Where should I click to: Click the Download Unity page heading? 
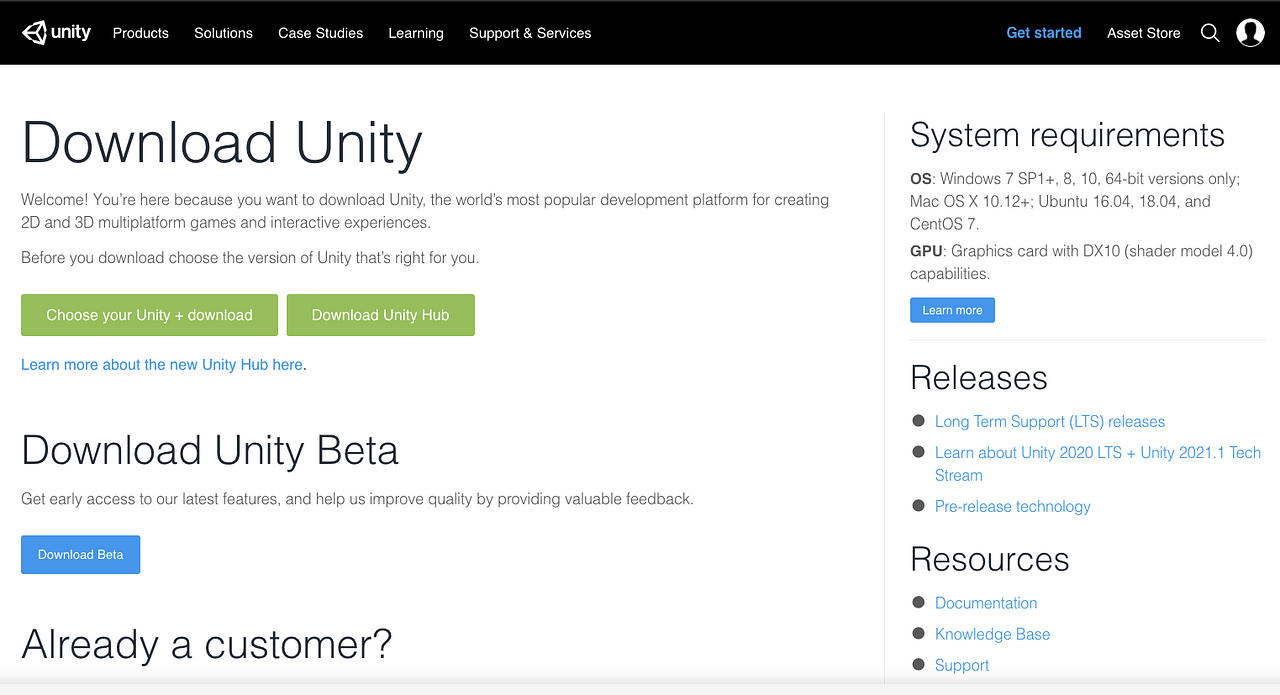pyautogui.click(x=222, y=143)
